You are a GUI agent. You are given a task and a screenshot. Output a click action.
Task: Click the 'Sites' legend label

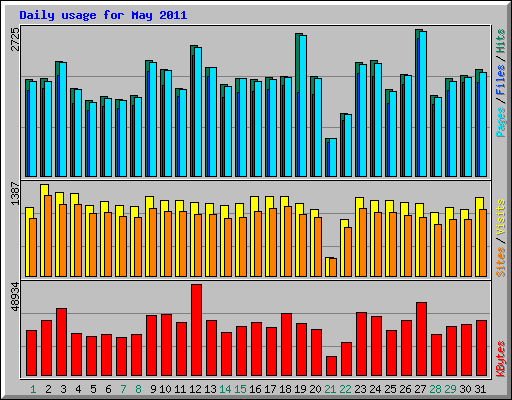(x=500, y=262)
